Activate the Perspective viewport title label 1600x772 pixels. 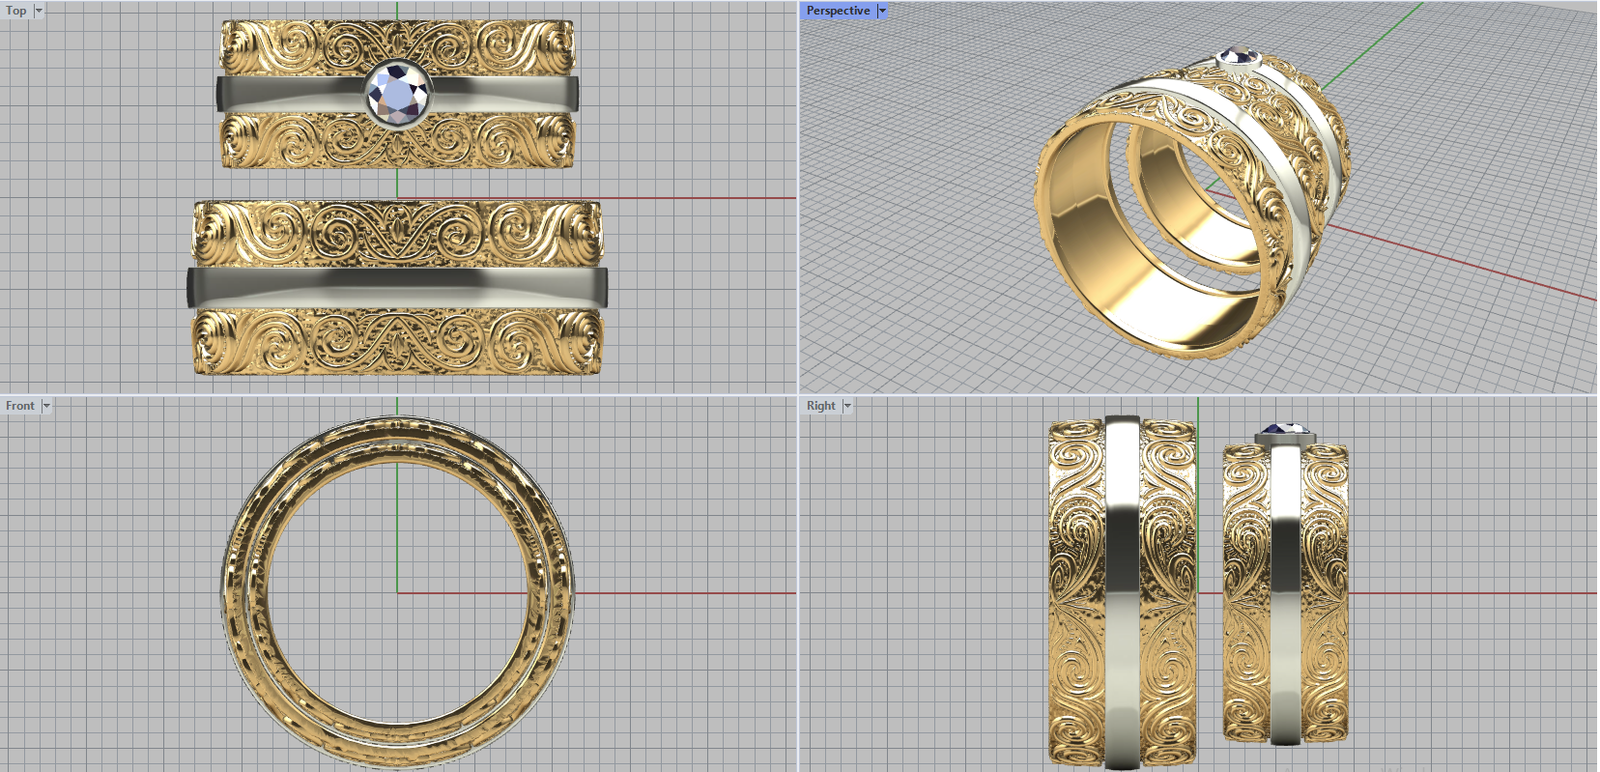[x=838, y=10]
